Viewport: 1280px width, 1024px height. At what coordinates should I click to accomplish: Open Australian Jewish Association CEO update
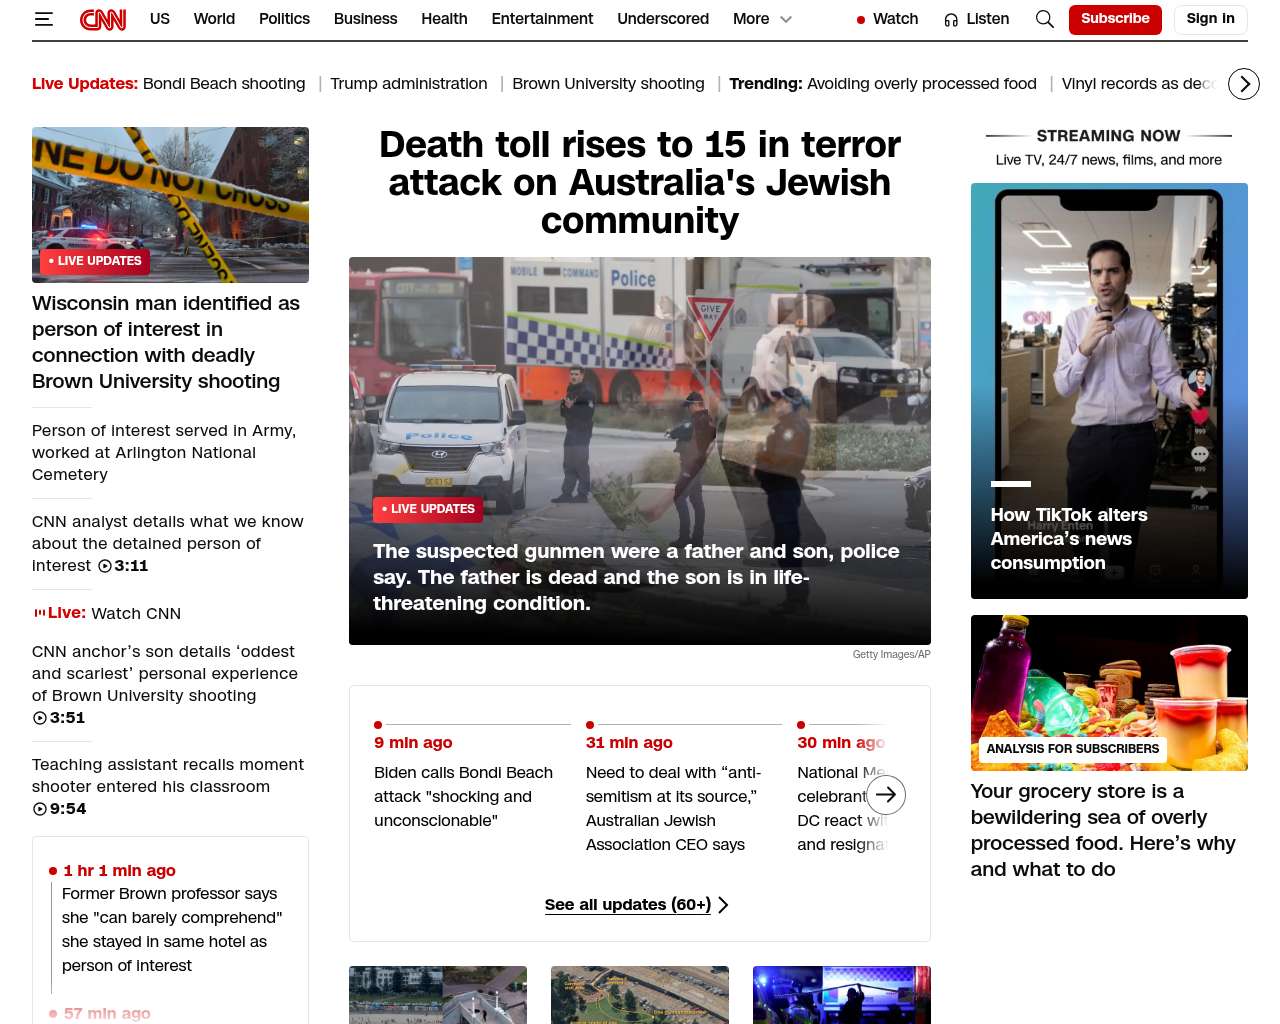673,808
